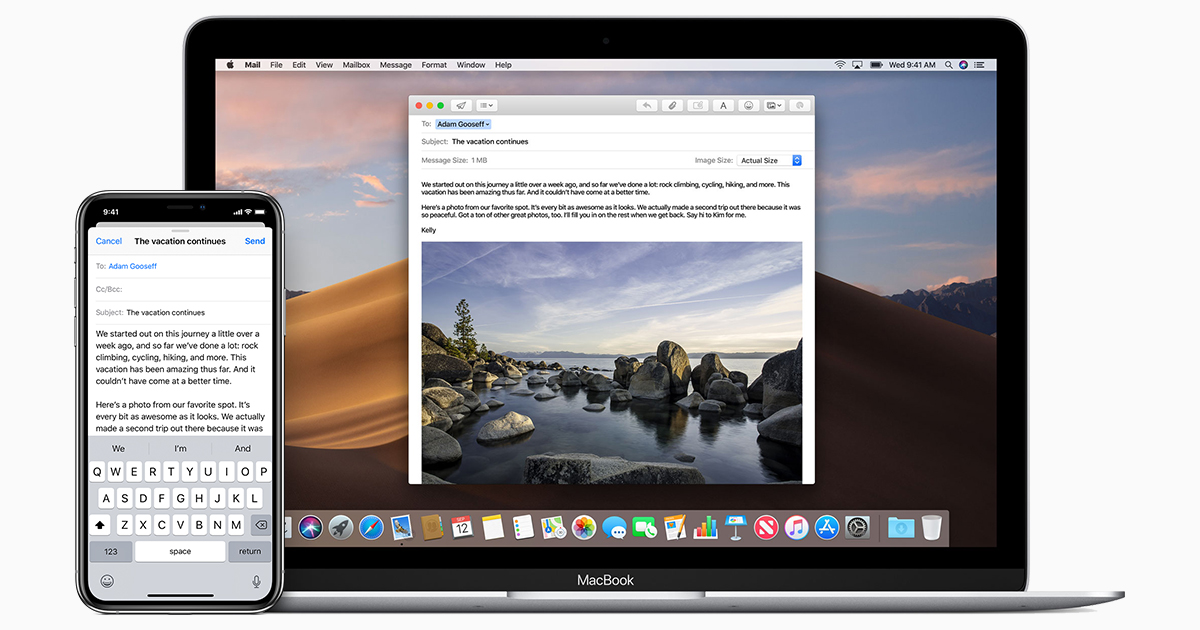
Task: Tap the microphone dictation icon on iPhone
Action: [256, 581]
